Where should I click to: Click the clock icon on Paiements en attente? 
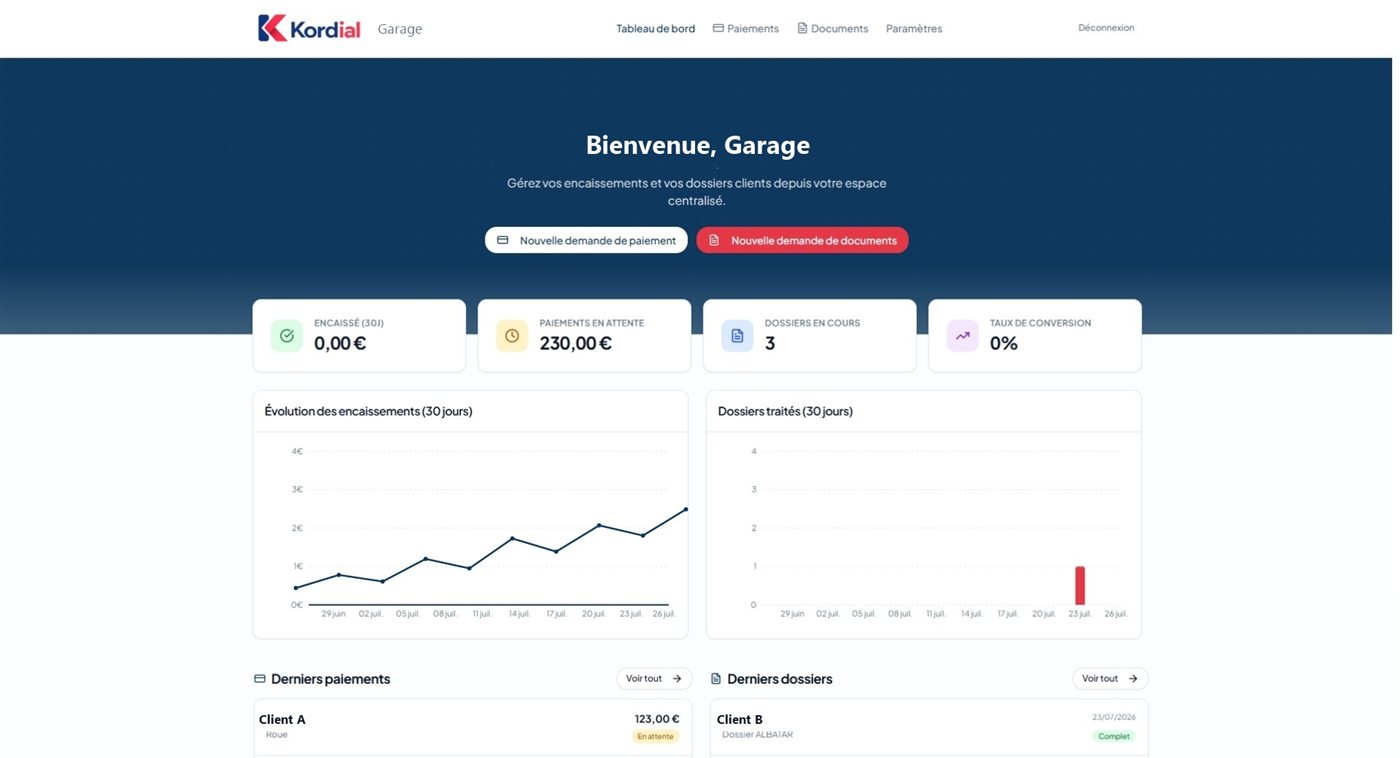[512, 336]
